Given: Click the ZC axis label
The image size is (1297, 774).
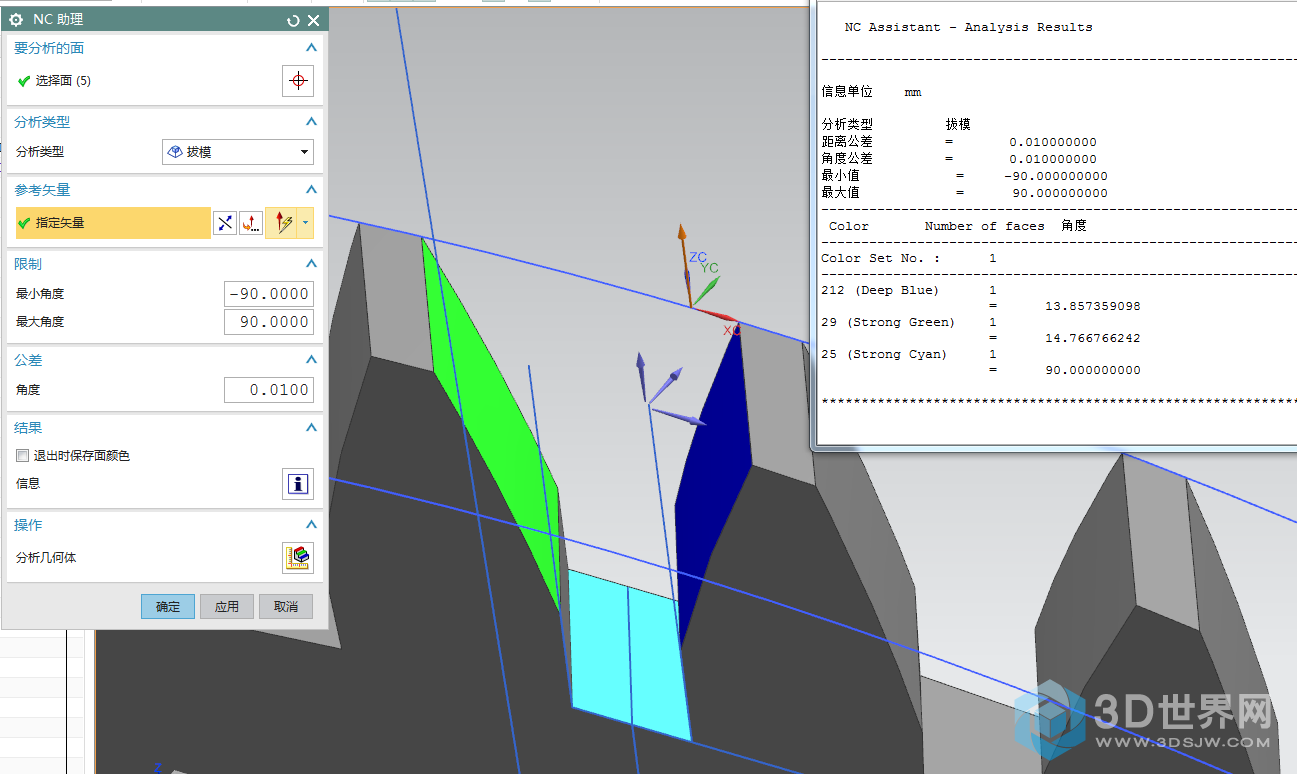Looking at the screenshot, I should click(698, 257).
